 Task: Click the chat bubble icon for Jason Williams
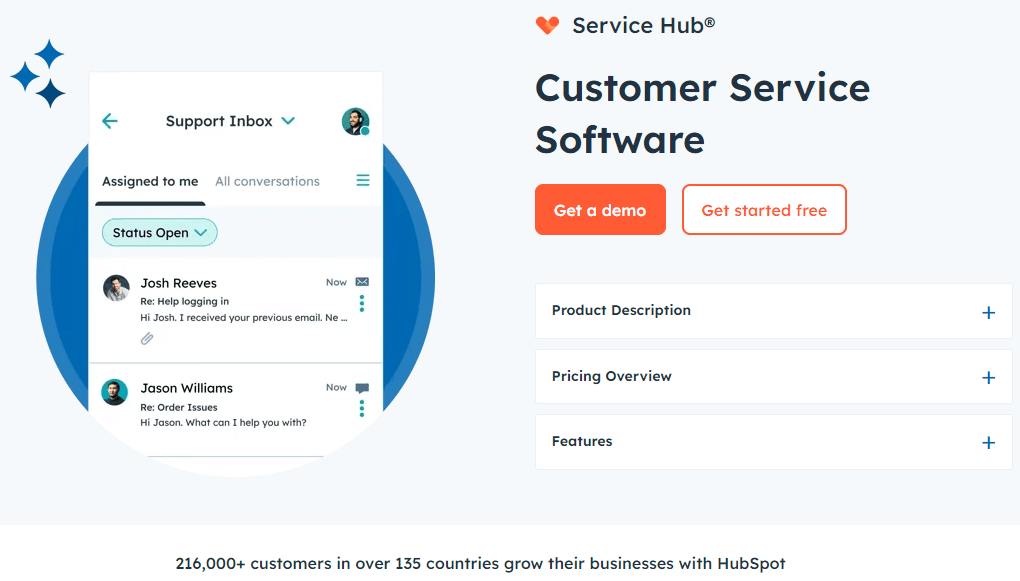pos(362,388)
